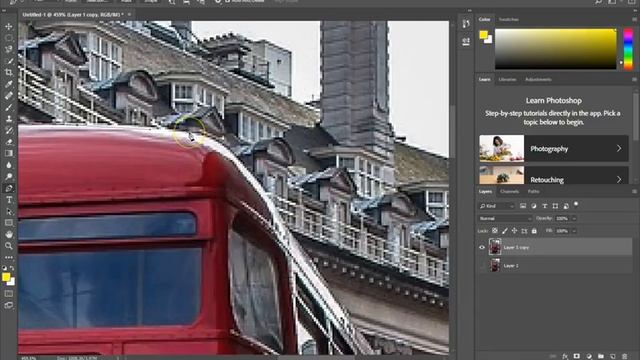Open the Normal blend mode dropdown
Screen dimensions: 640x360
click(505, 219)
